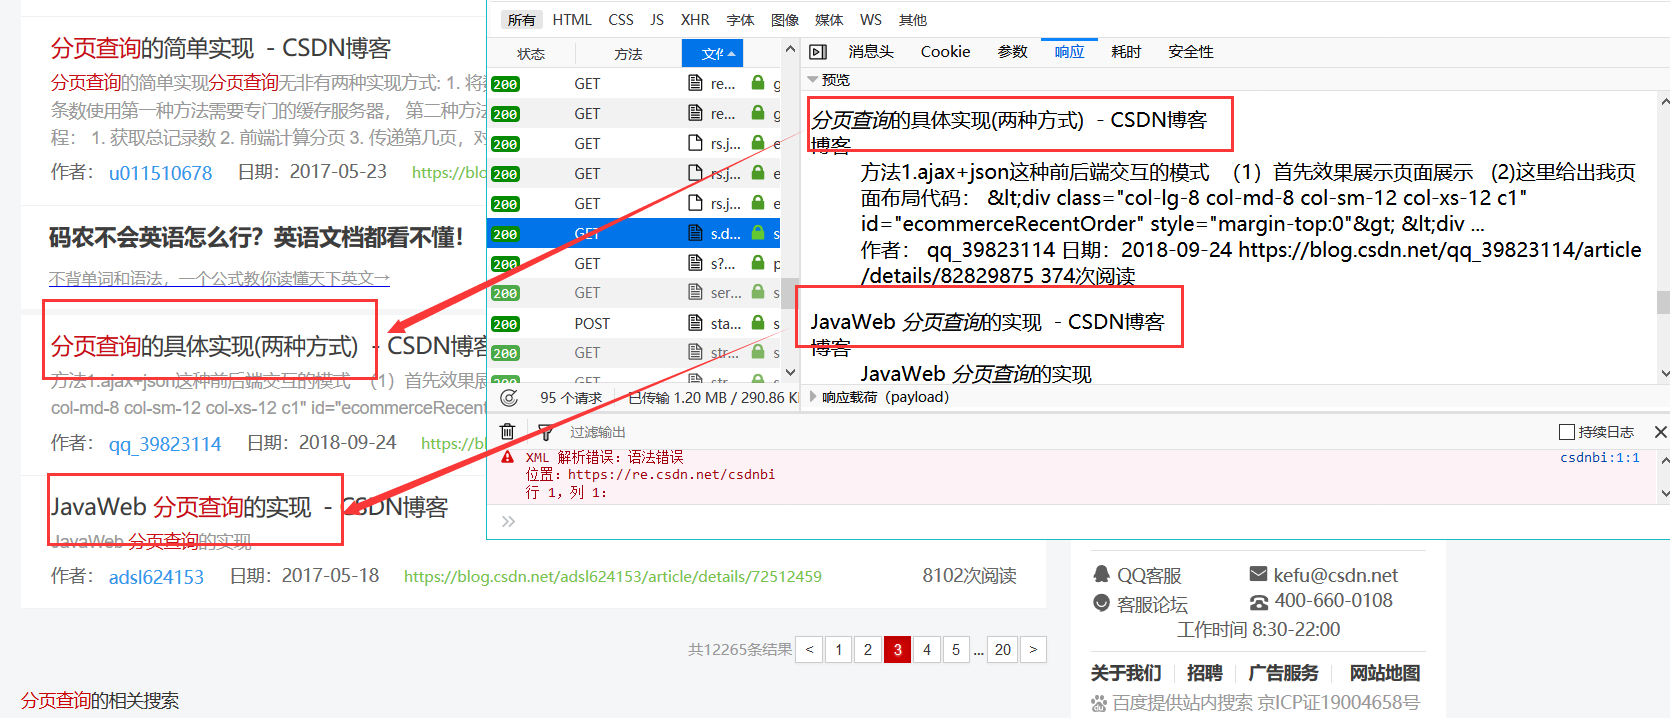Click the 客服论坛 chat icon
This screenshot has height=718, width=1670.
point(1101,603)
